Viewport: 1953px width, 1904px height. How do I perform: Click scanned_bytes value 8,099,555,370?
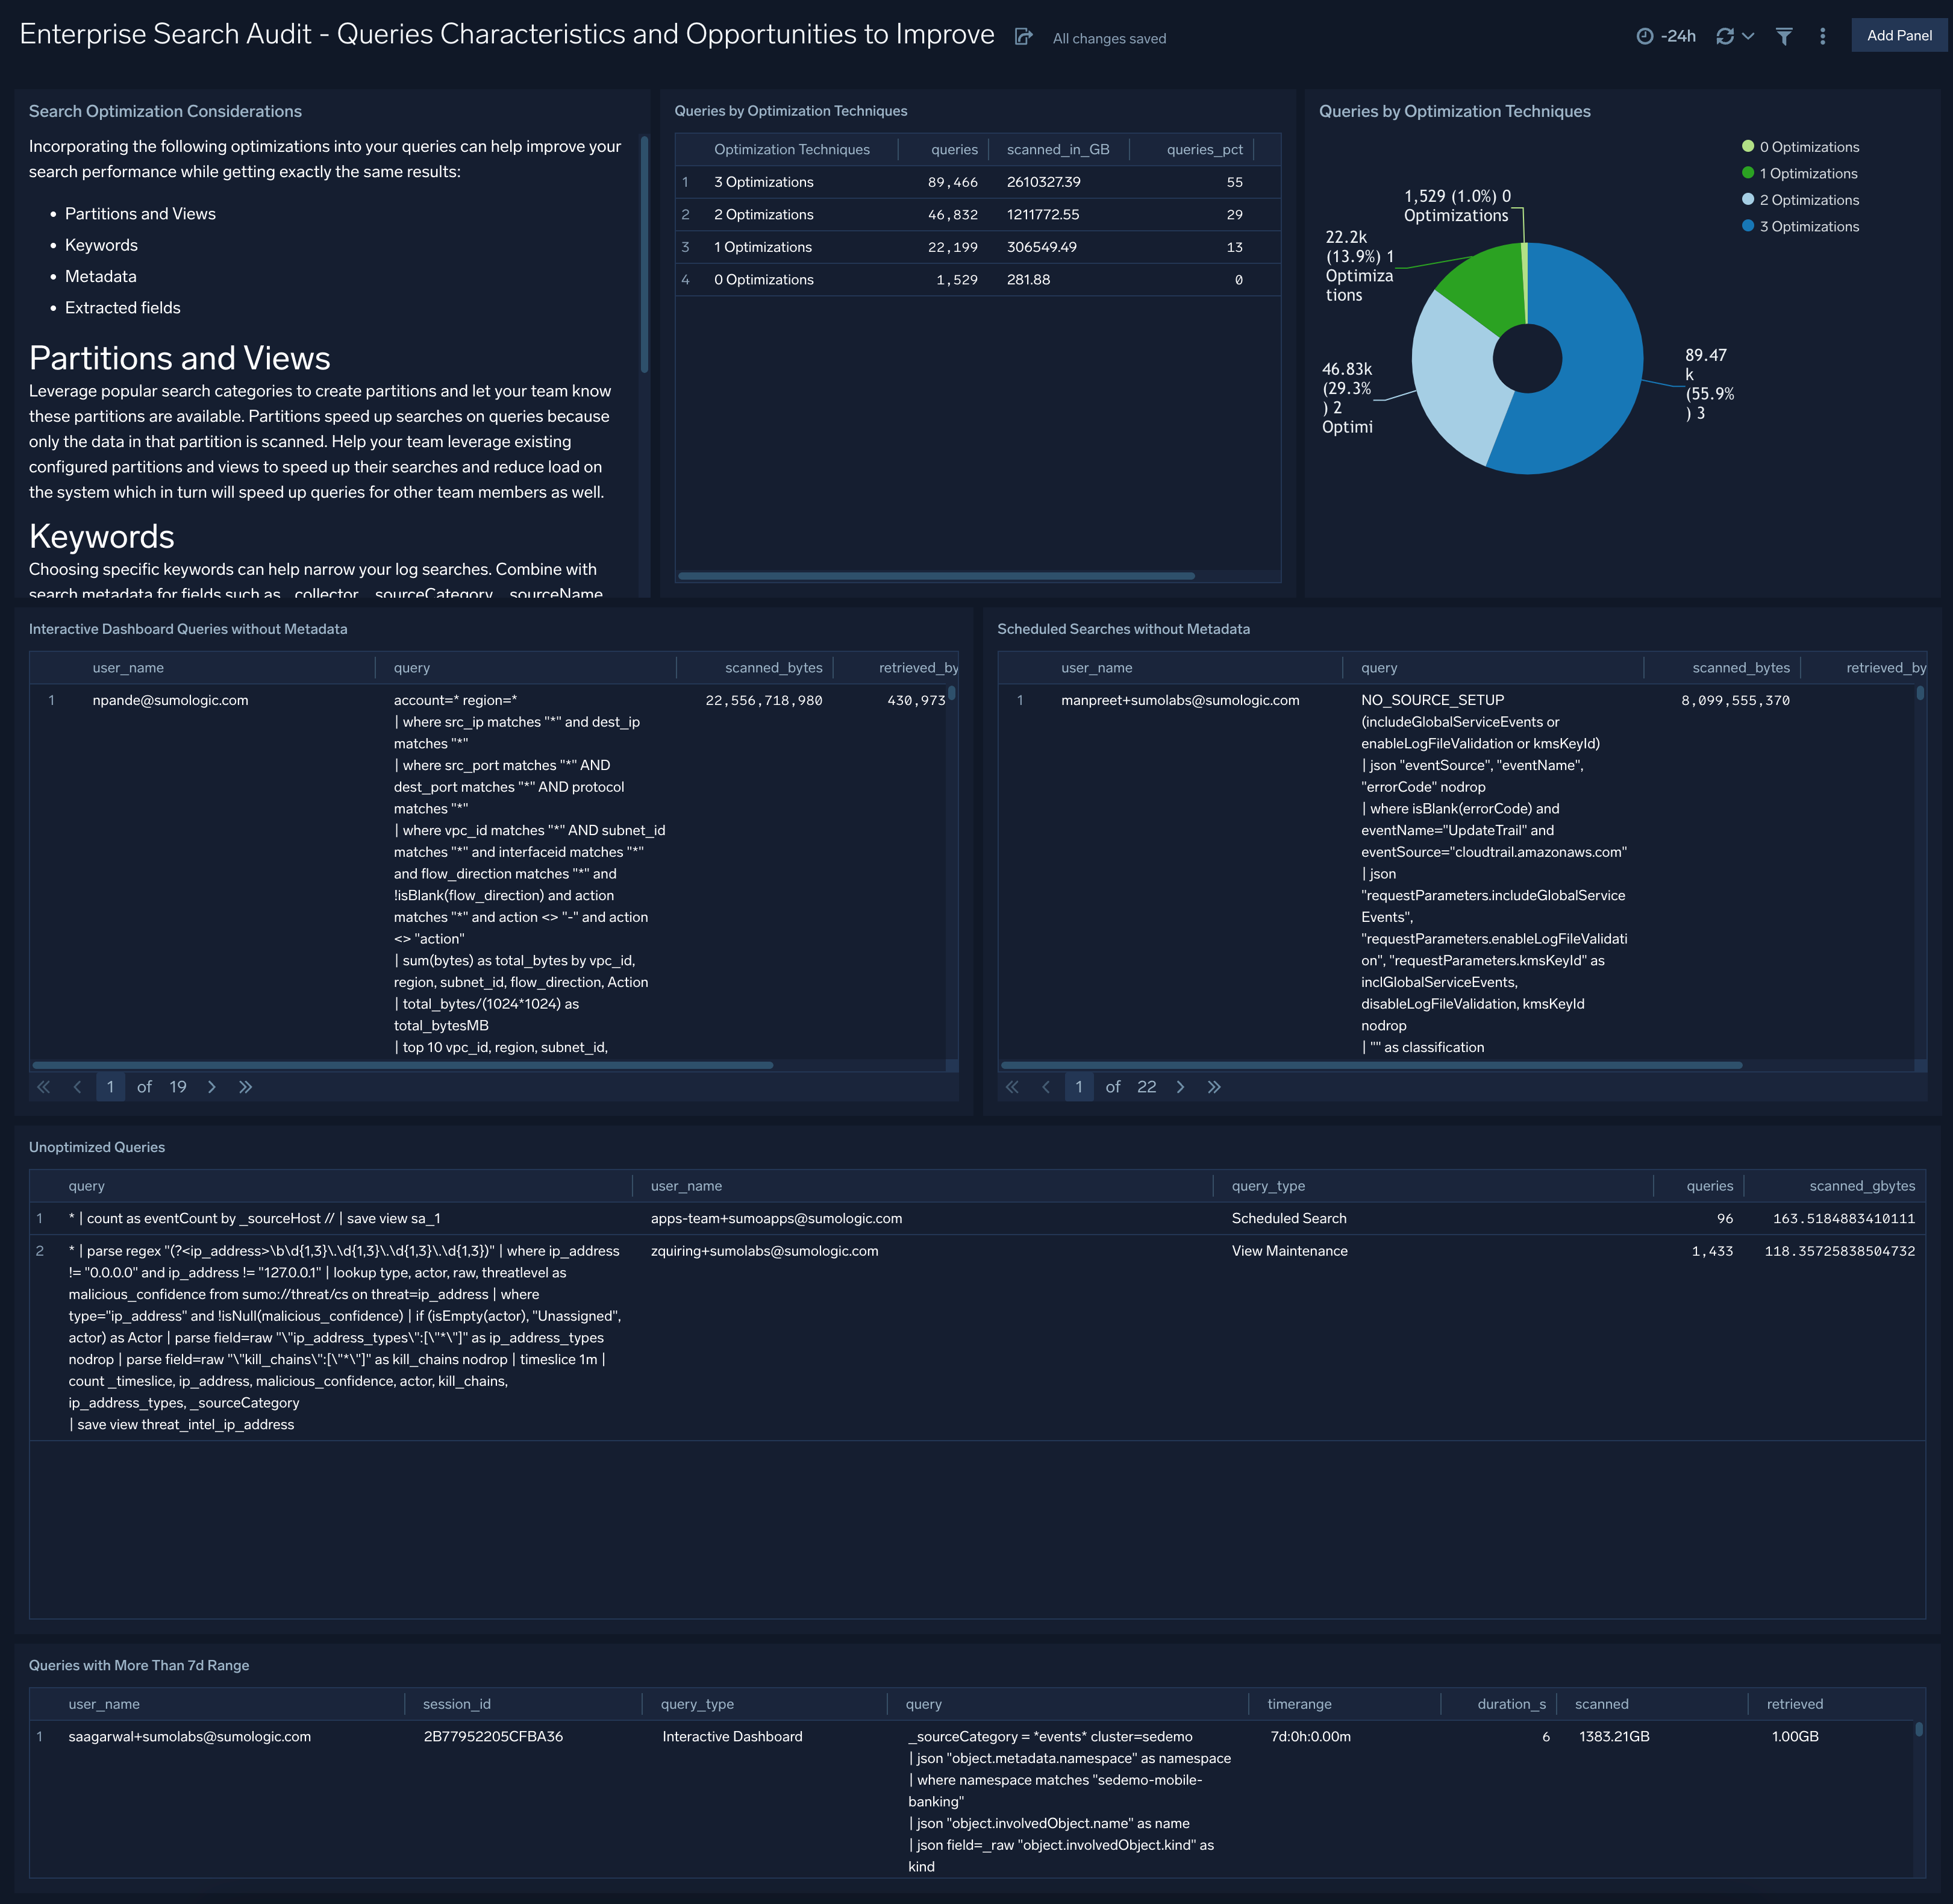(x=1735, y=701)
